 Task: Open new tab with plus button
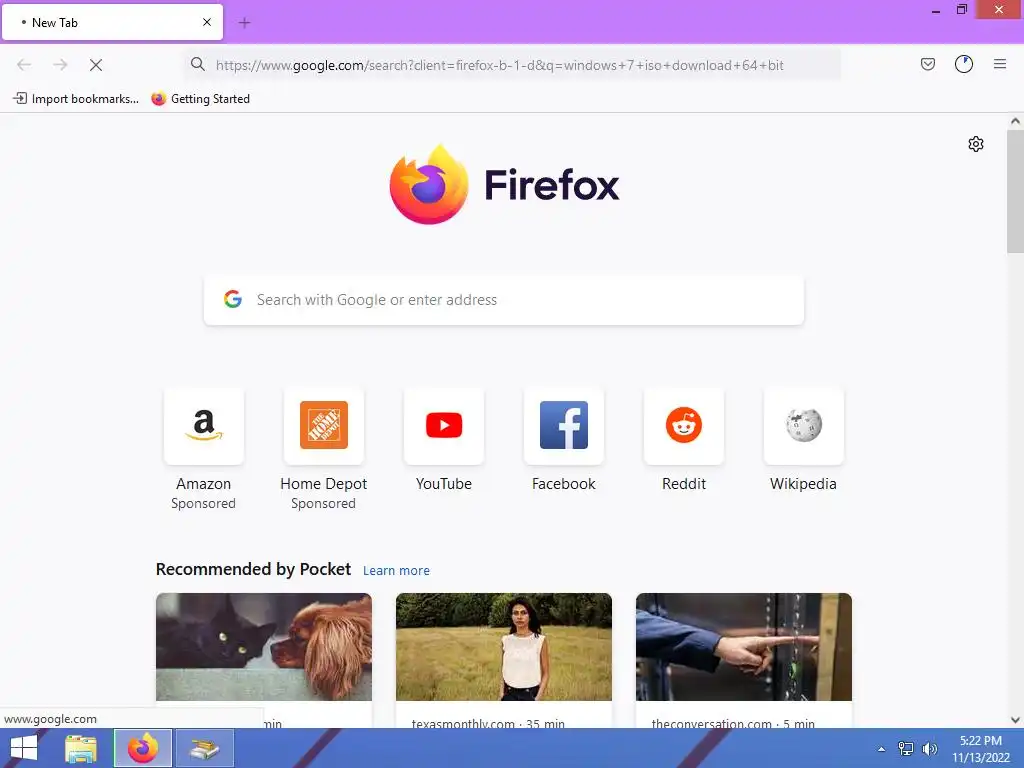point(244,23)
